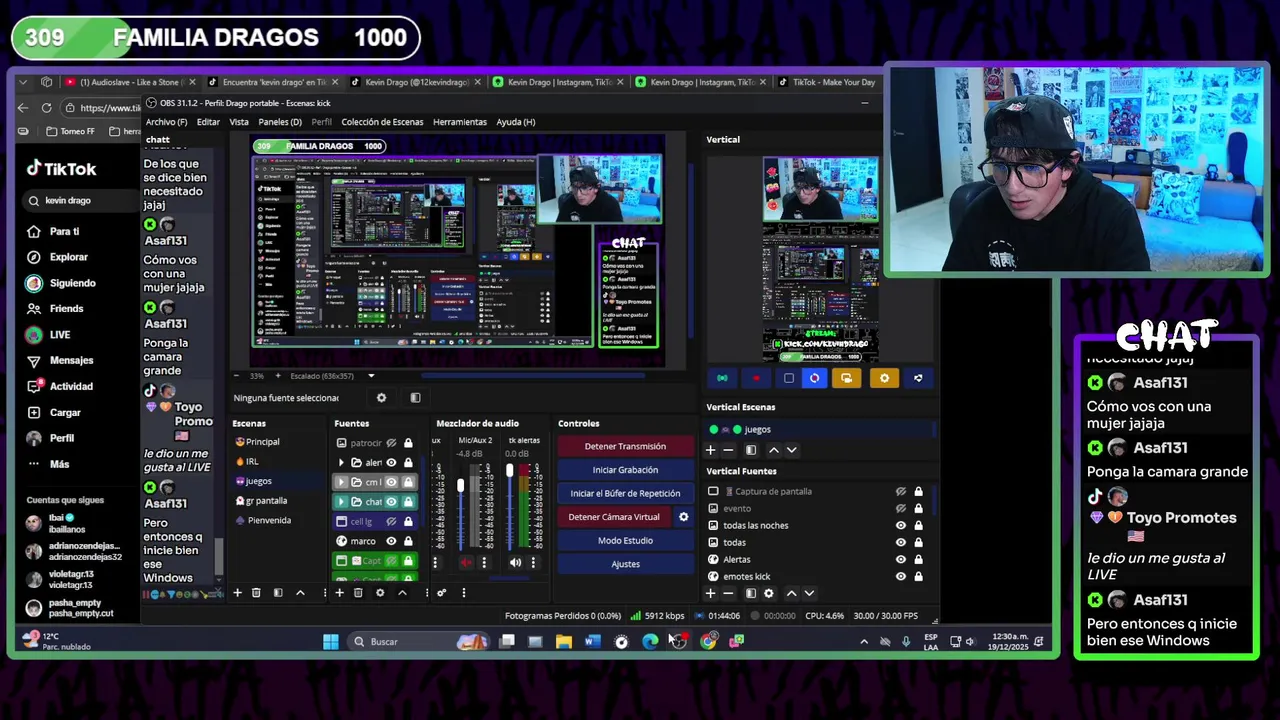Screen dimensions: 1280x720
Task: Click Iniciar el Búfer de Repetición
Action: pyautogui.click(x=625, y=493)
